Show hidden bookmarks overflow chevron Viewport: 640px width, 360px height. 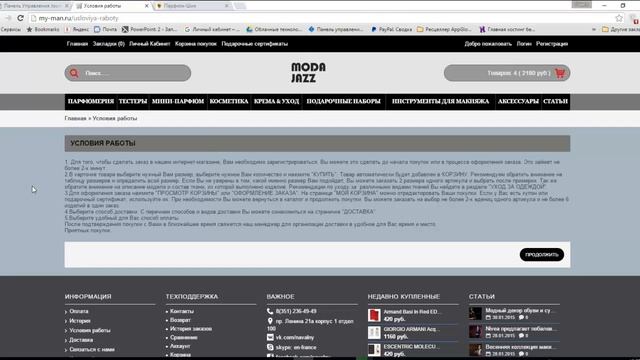click(x=593, y=29)
